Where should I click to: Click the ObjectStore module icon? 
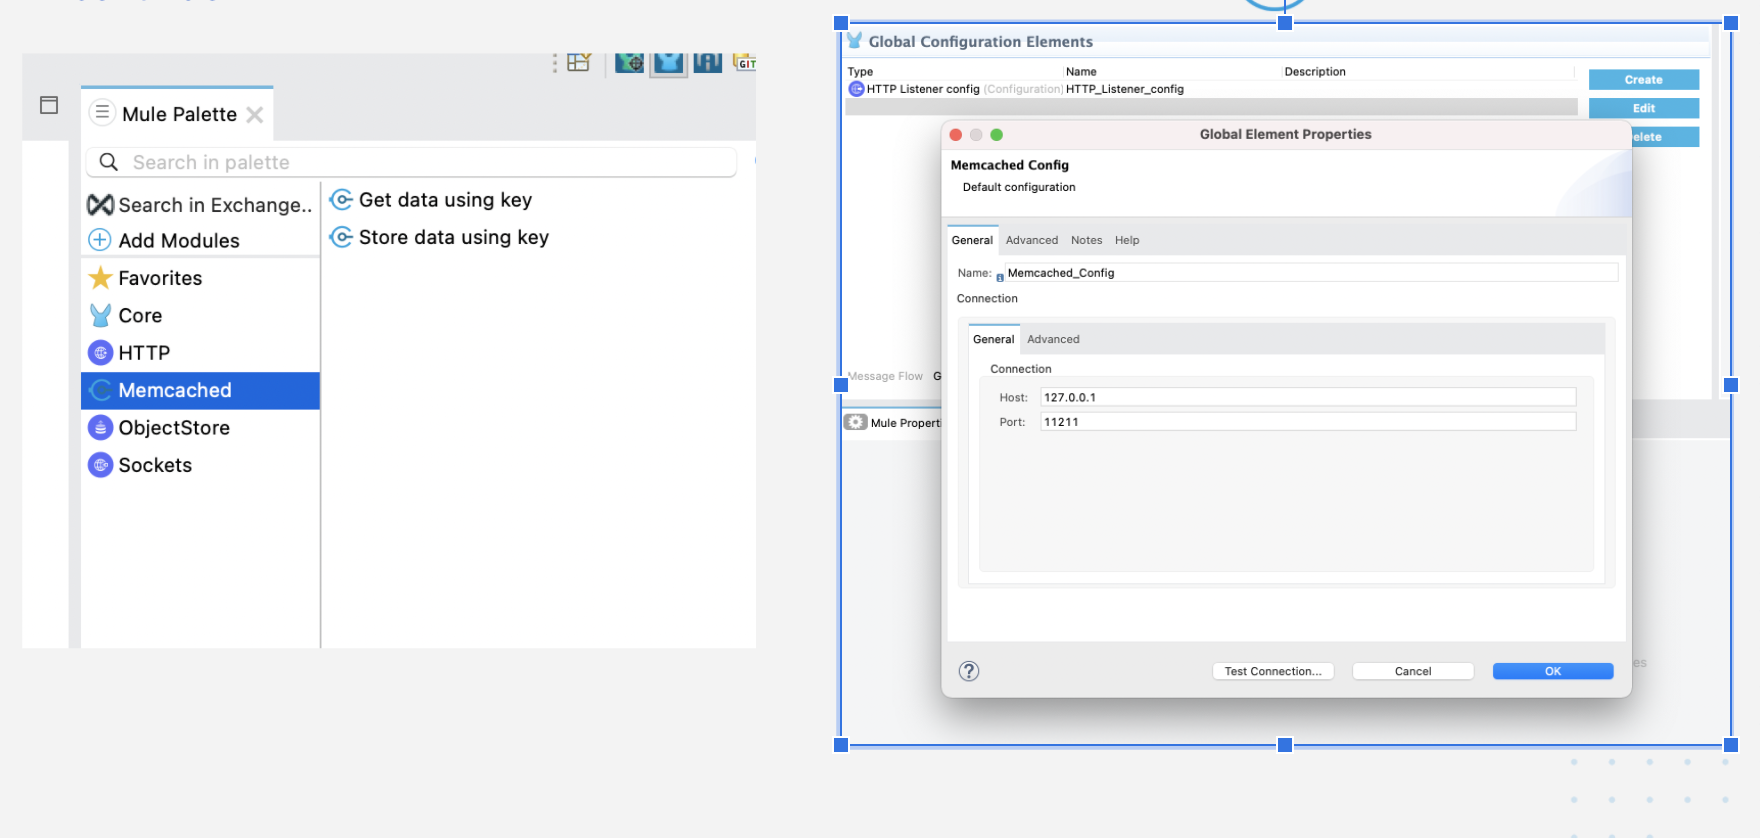pyautogui.click(x=100, y=428)
